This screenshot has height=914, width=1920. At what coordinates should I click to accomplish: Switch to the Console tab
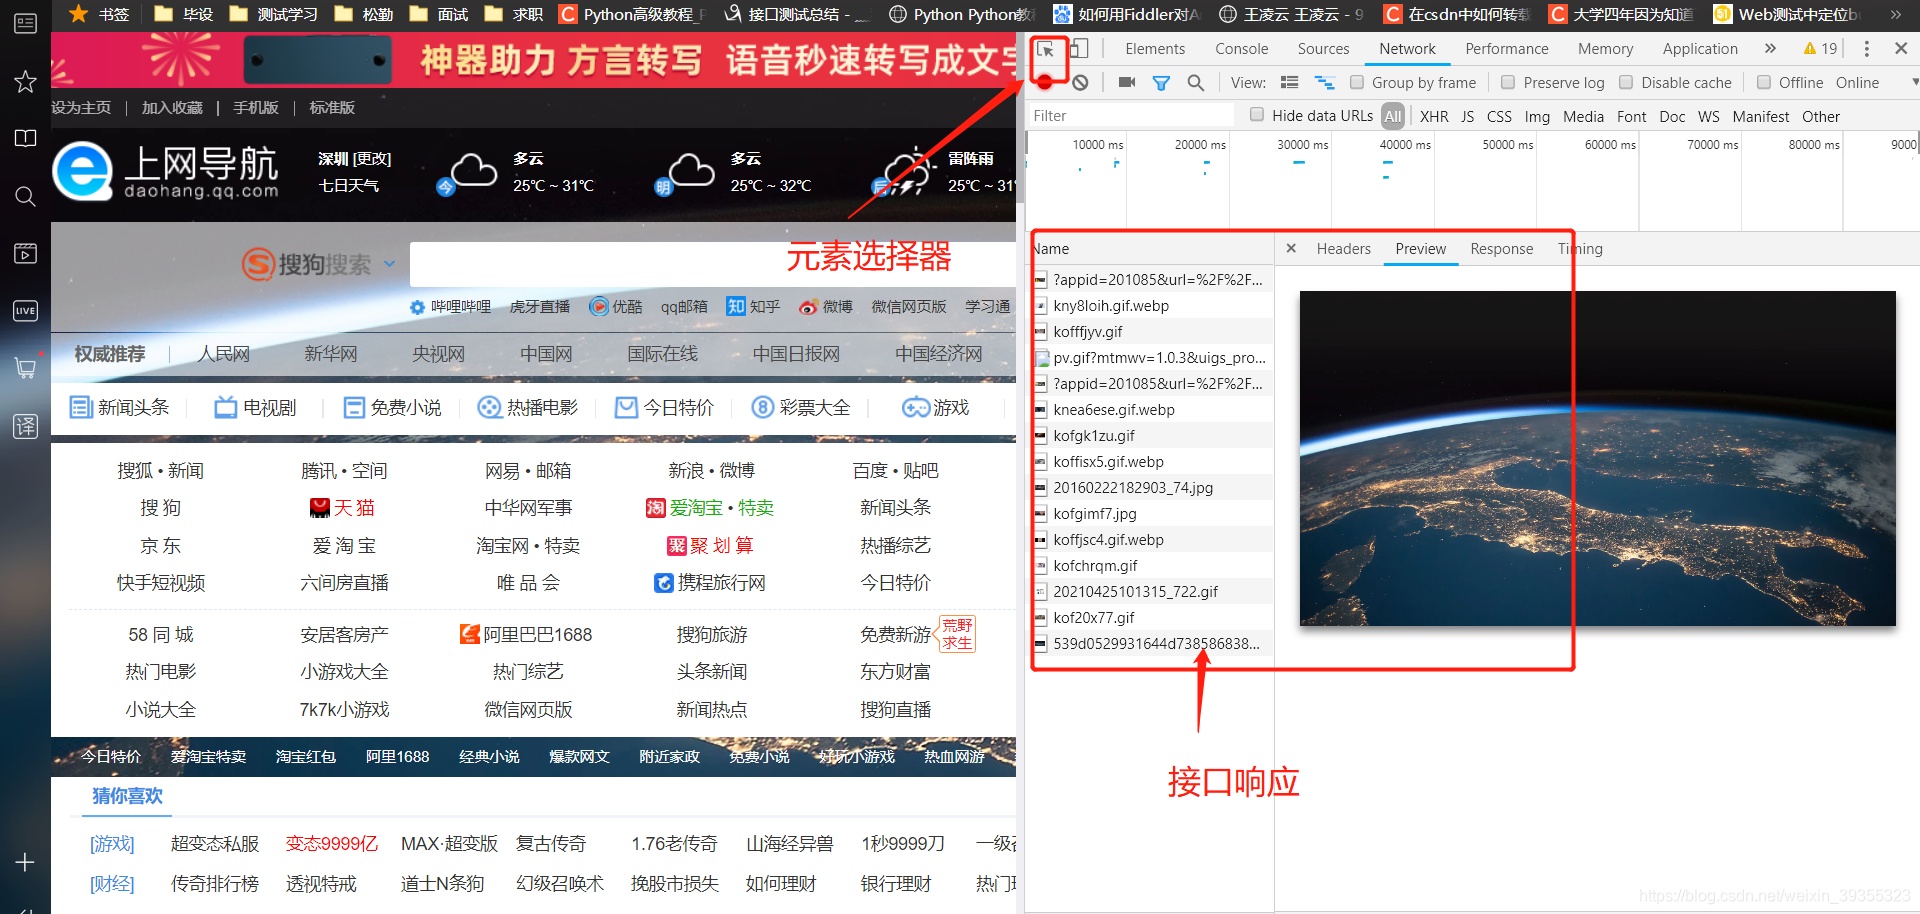click(x=1241, y=49)
